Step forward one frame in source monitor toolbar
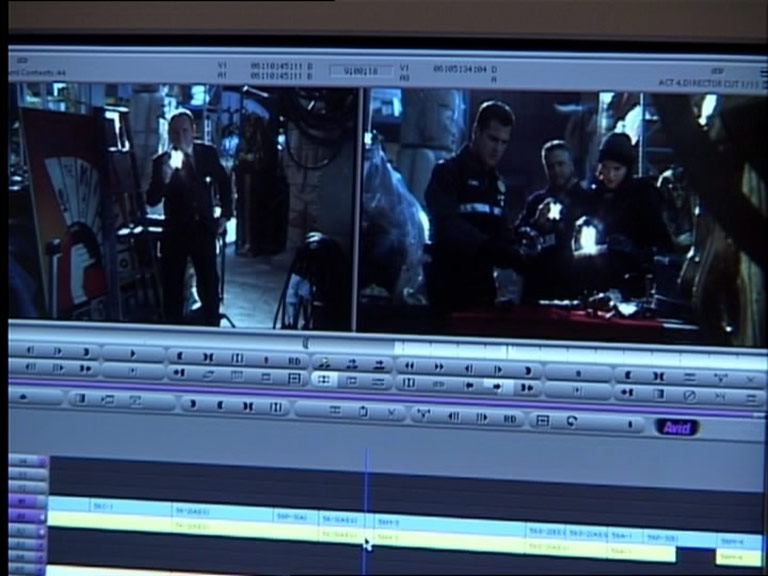768x576 pixels. coord(58,351)
